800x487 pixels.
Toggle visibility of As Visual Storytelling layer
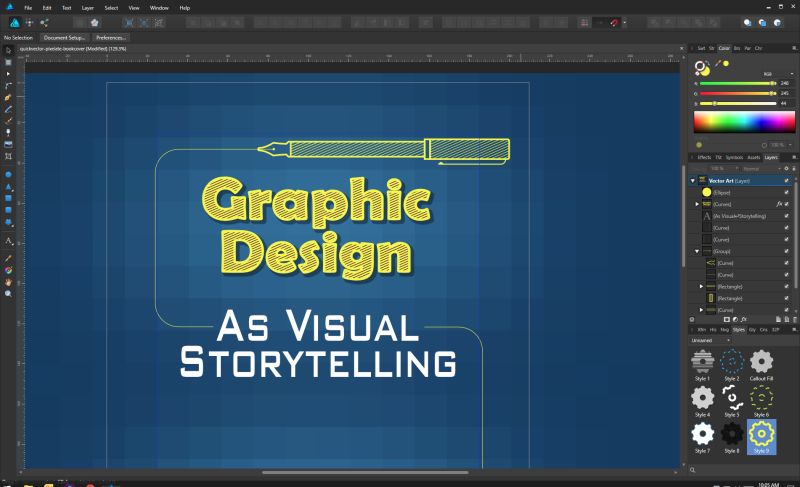(786, 216)
